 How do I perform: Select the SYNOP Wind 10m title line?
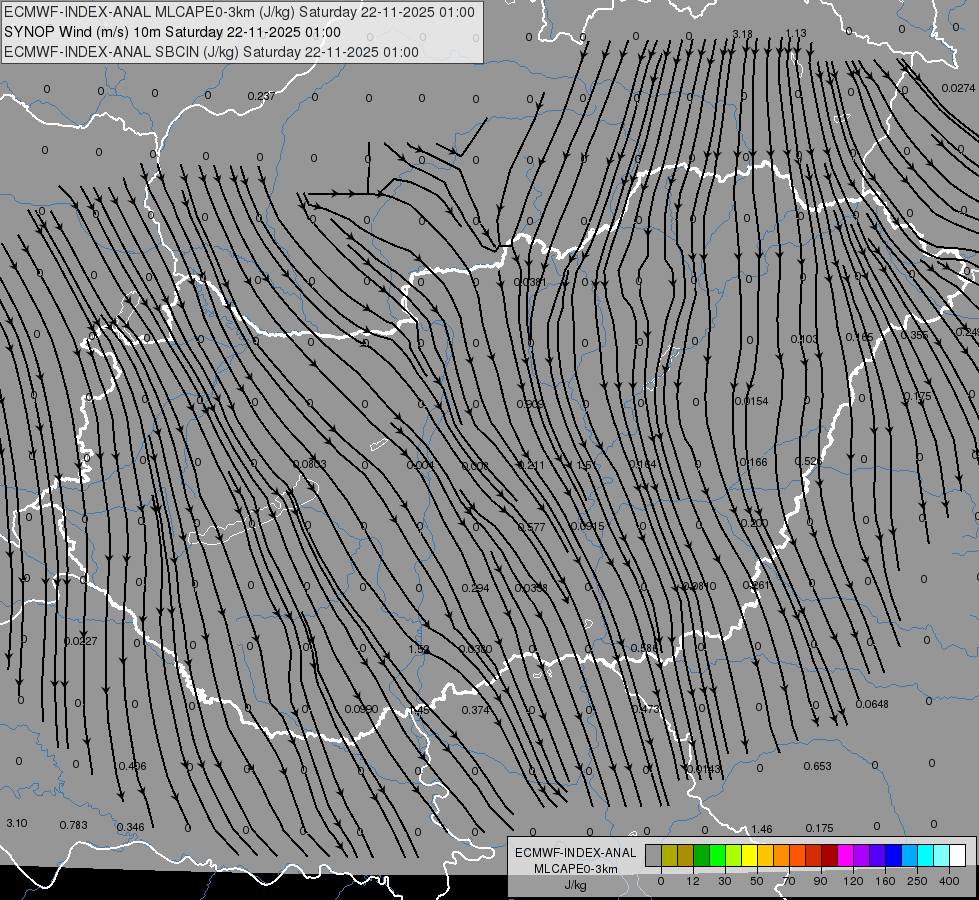(172, 32)
